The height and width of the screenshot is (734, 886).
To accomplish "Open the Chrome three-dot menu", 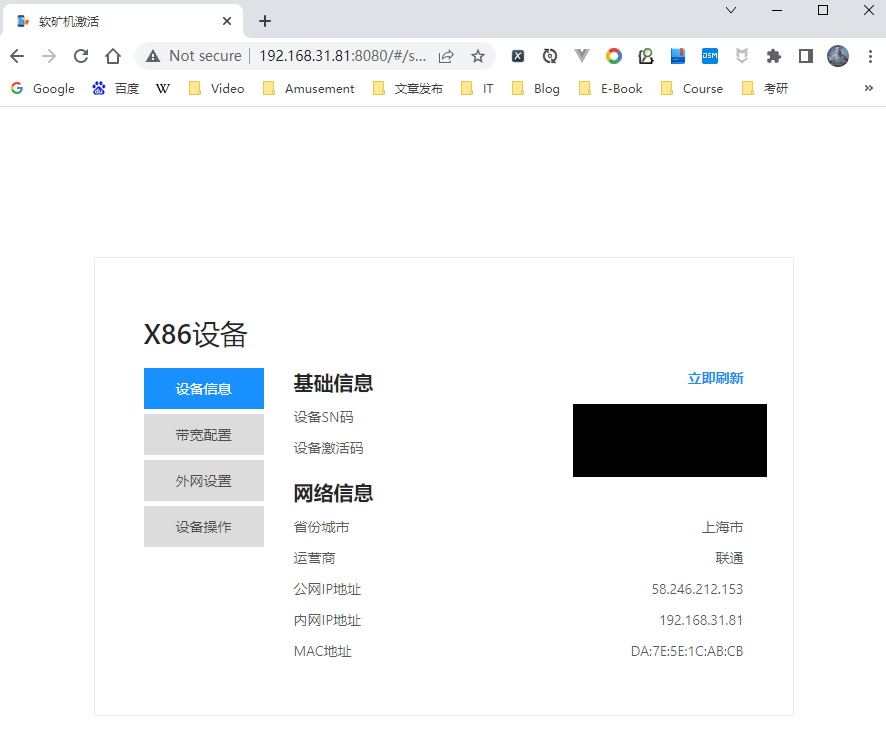I will pos(868,56).
